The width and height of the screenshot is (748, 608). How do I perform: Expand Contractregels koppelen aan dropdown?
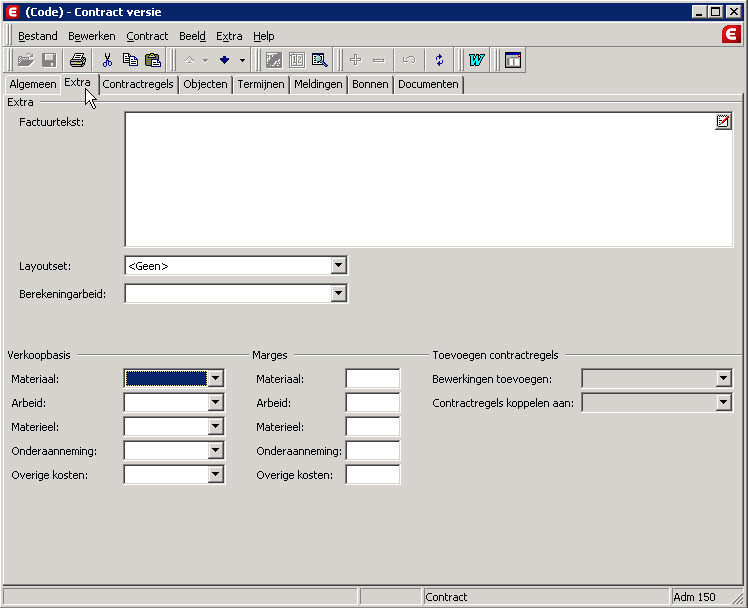click(x=723, y=402)
